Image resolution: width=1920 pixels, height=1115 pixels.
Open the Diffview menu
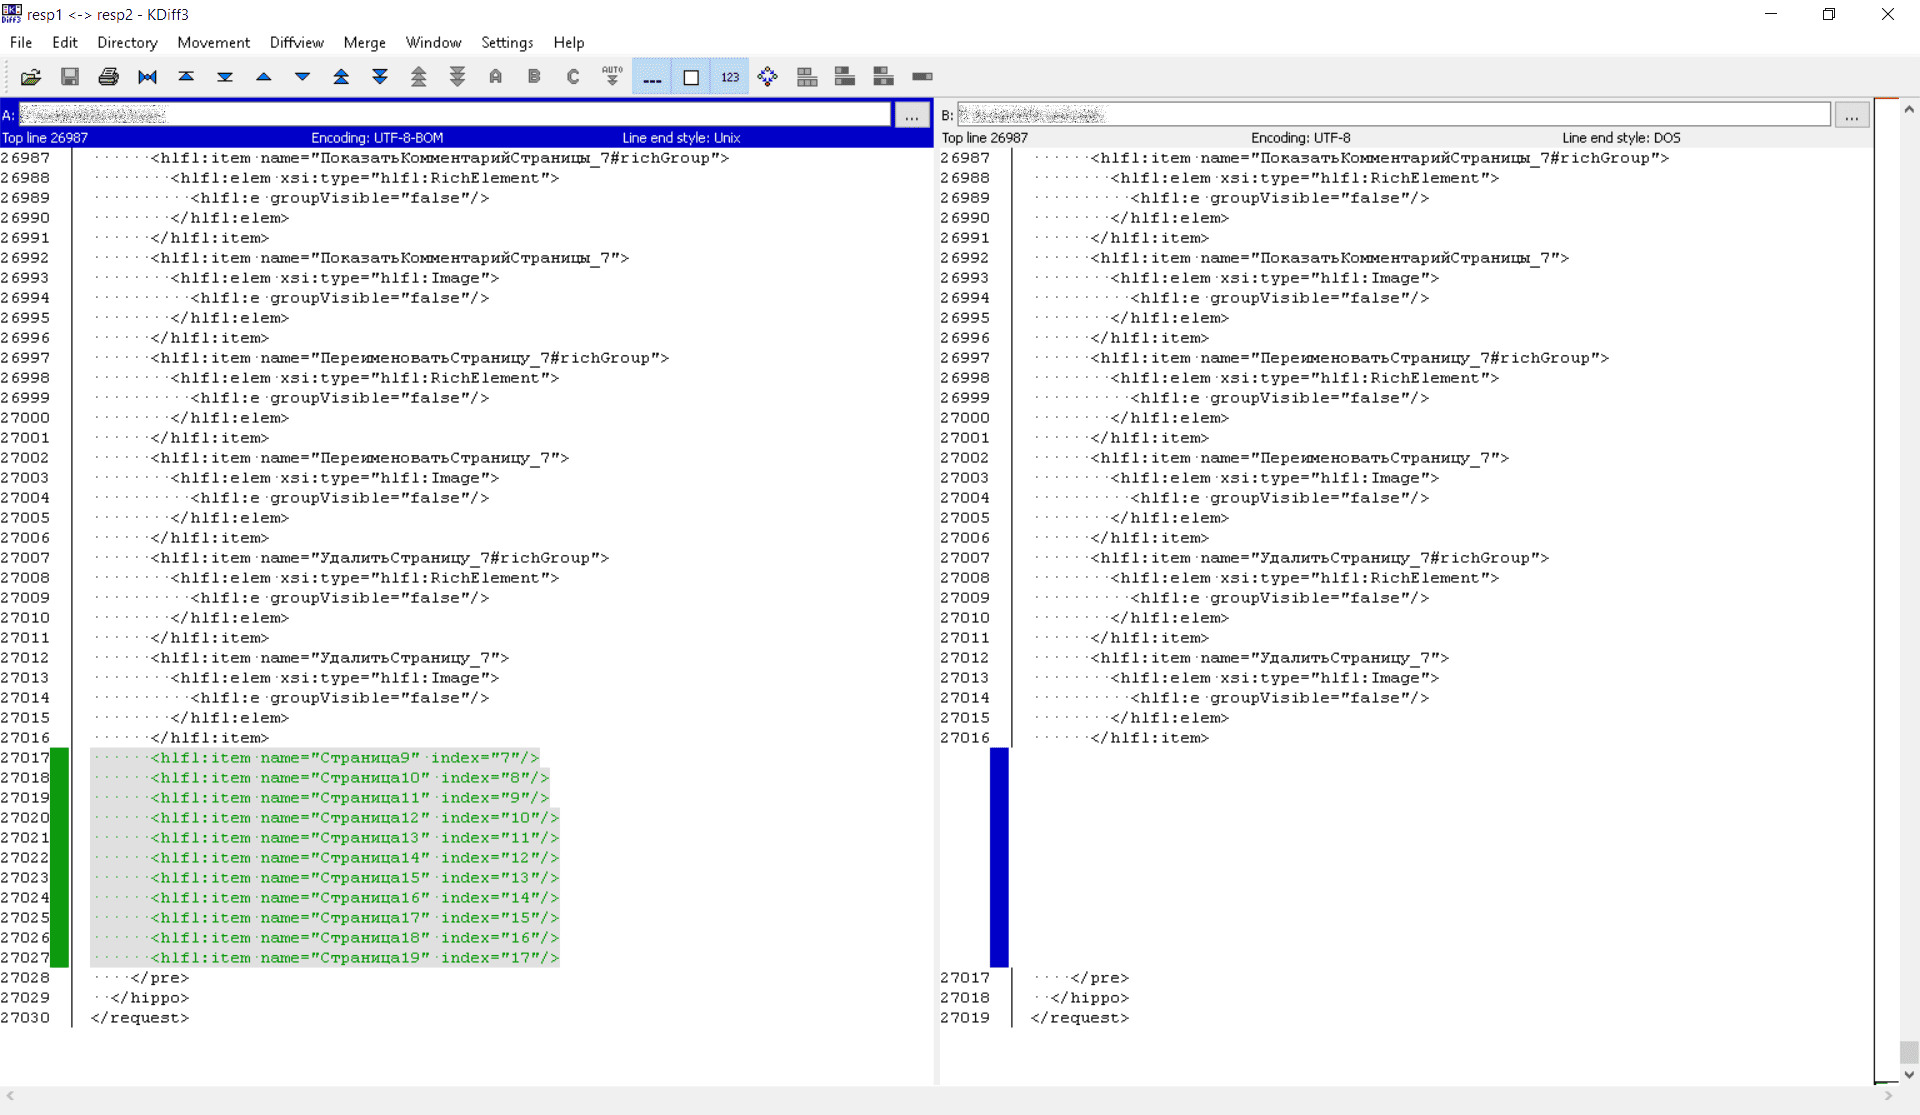click(x=297, y=42)
